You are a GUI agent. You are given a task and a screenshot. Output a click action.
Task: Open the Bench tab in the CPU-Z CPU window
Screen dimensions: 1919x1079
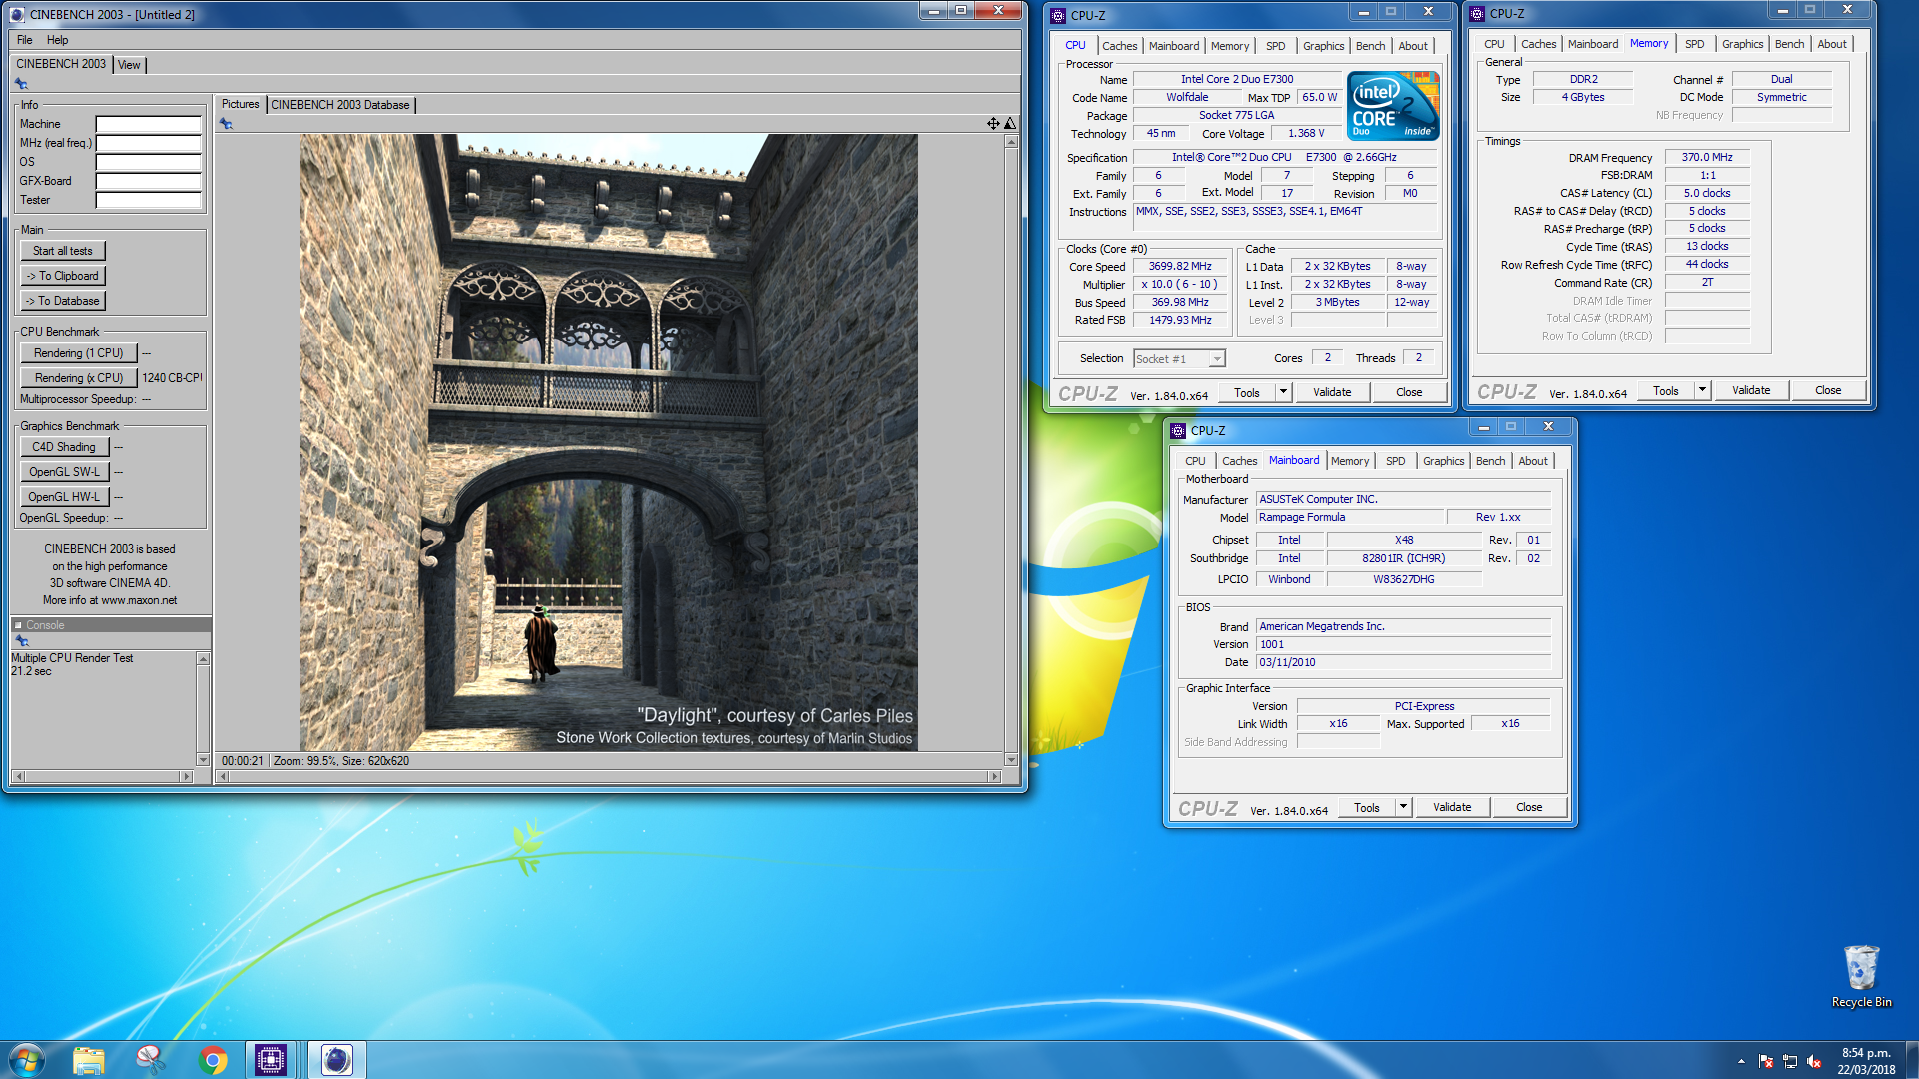(1370, 46)
